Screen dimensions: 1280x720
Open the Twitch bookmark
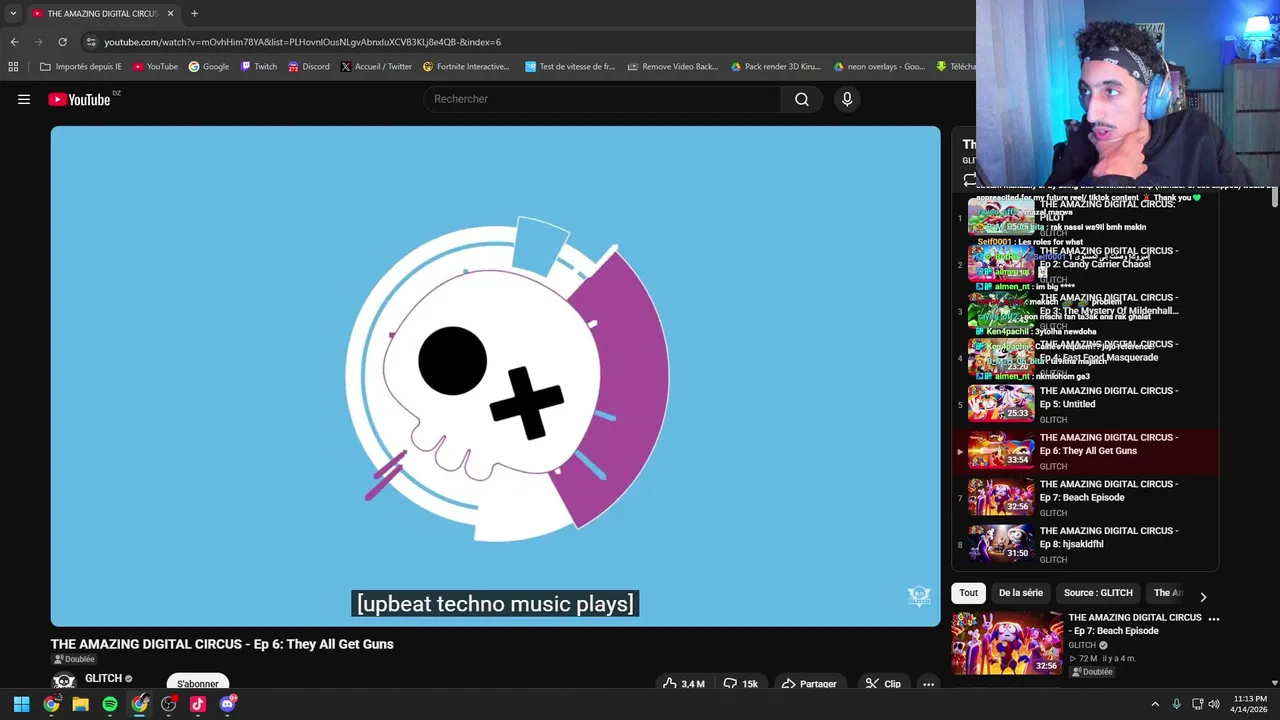click(258, 67)
